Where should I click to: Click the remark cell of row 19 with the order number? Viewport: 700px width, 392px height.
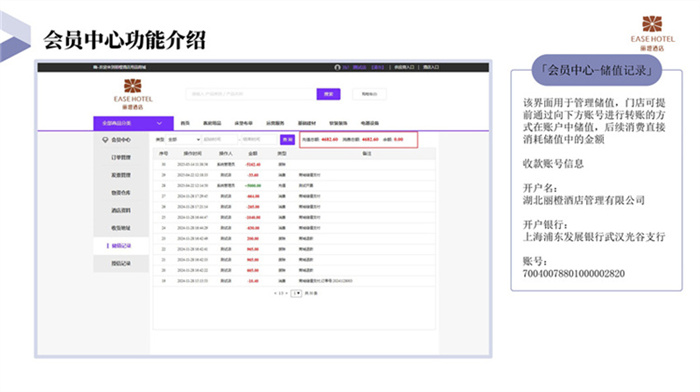[325, 281]
